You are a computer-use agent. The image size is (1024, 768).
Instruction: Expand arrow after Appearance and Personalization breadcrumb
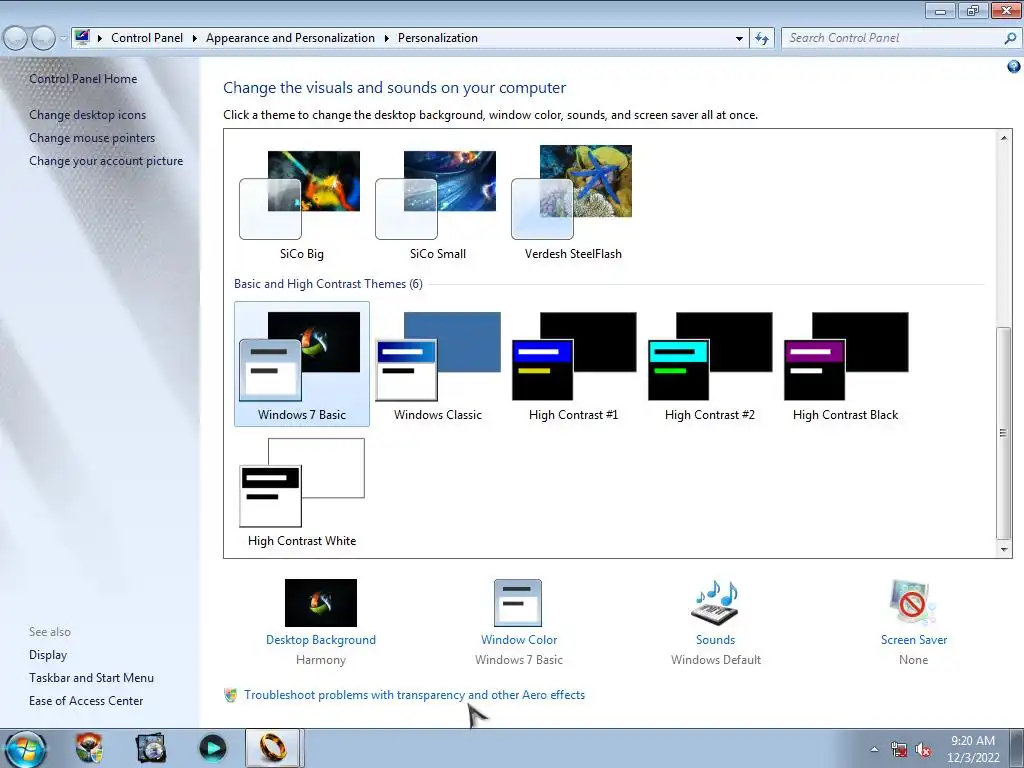click(x=387, y=39)
